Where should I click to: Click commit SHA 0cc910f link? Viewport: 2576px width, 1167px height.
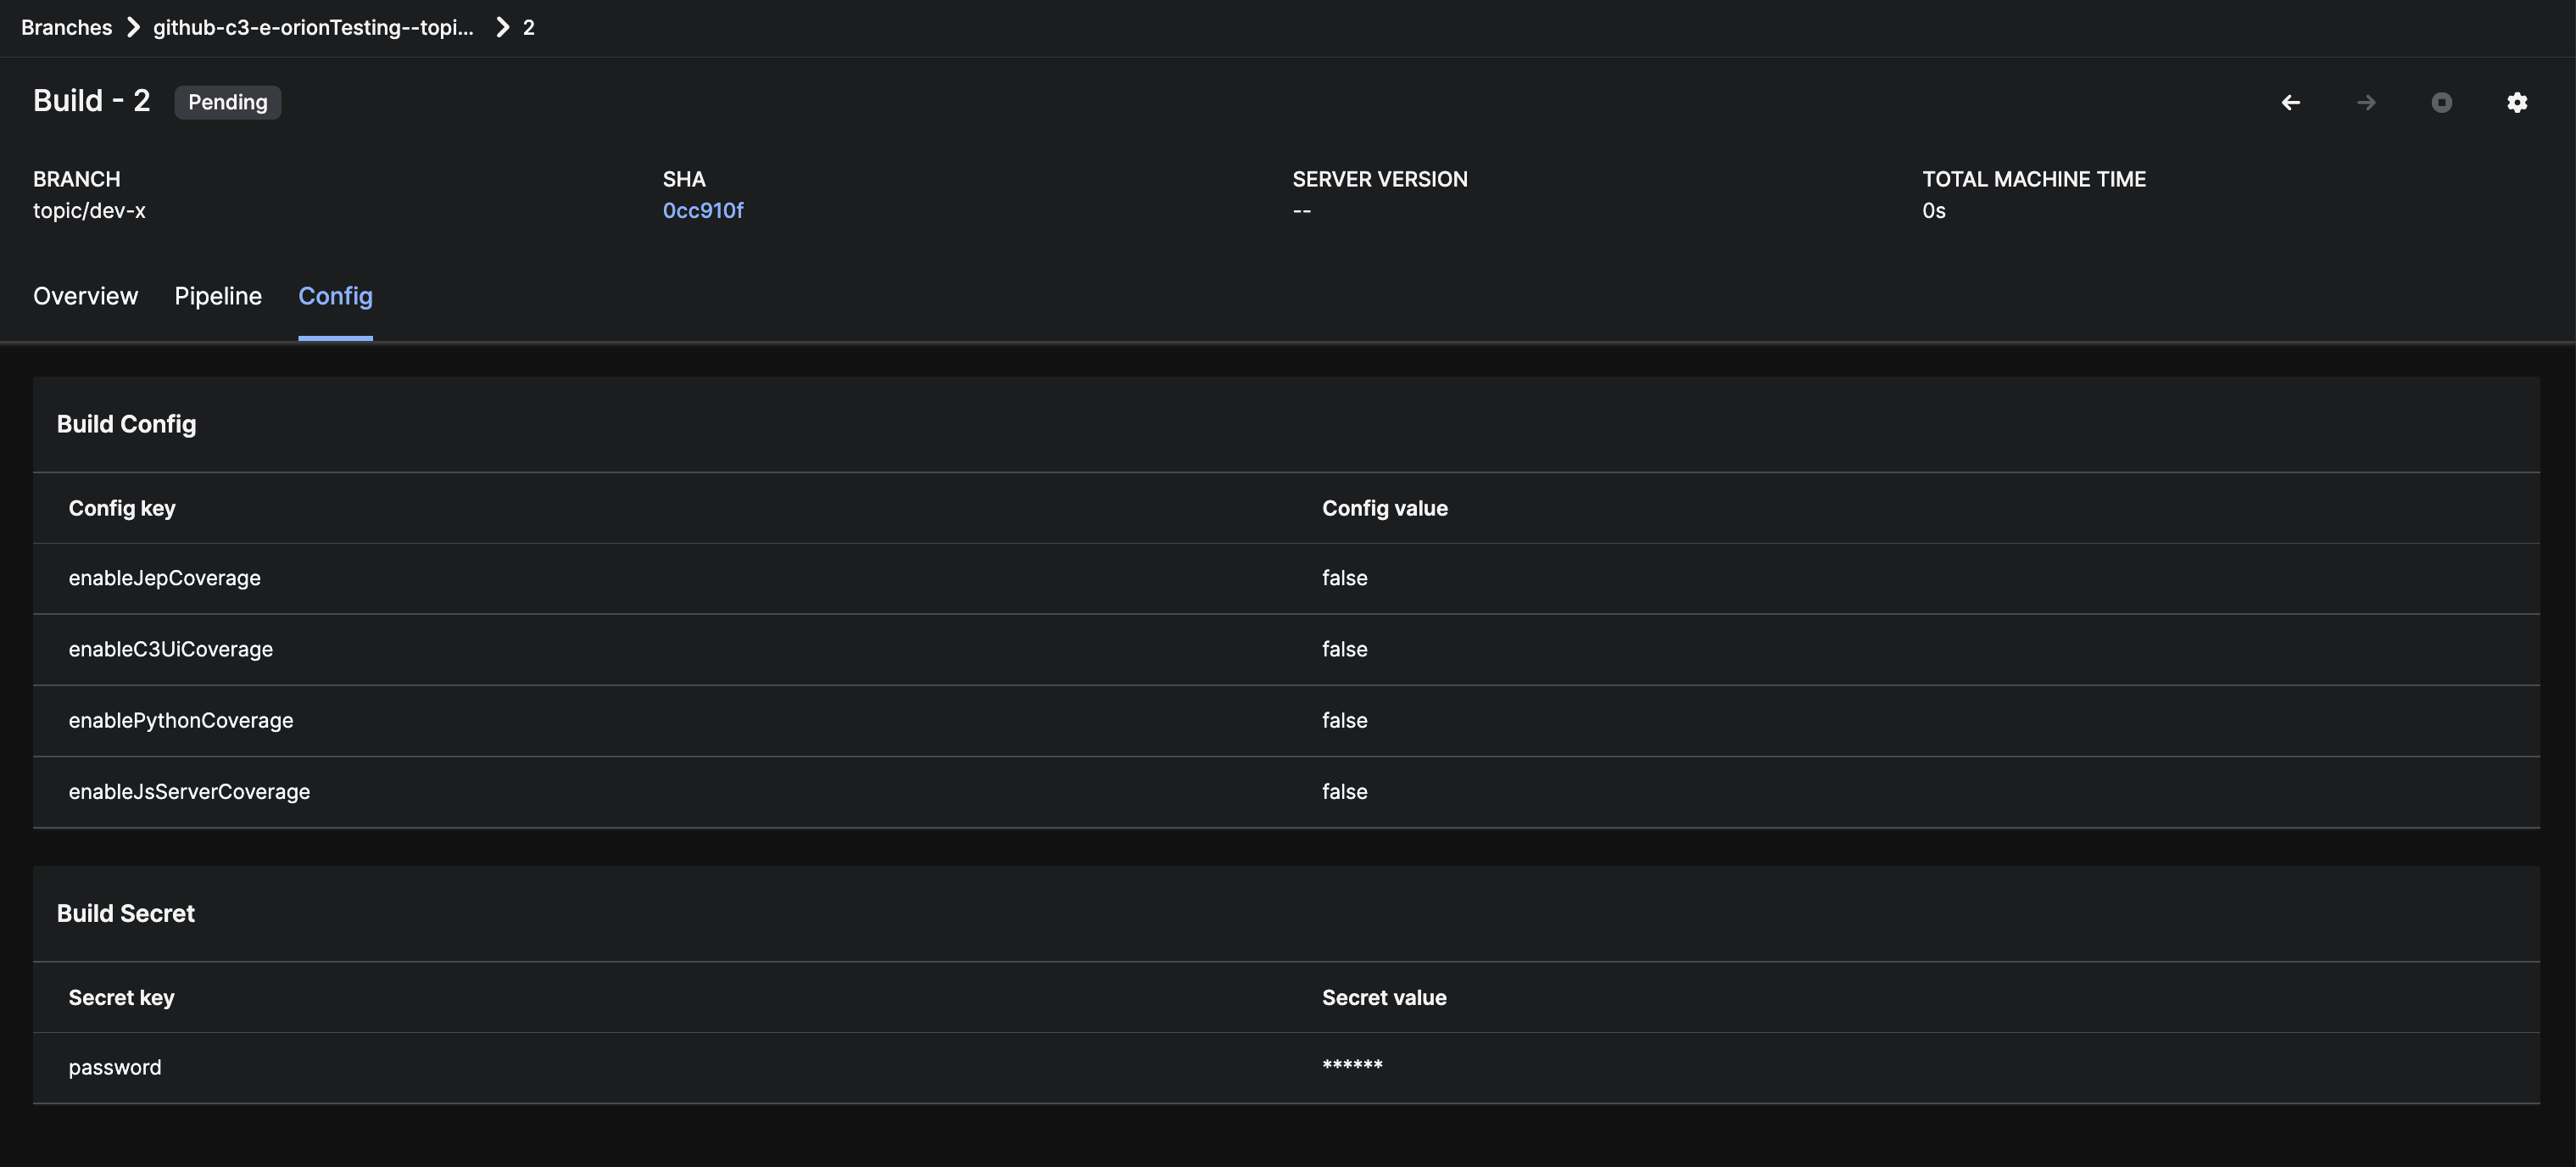[702, 210]
